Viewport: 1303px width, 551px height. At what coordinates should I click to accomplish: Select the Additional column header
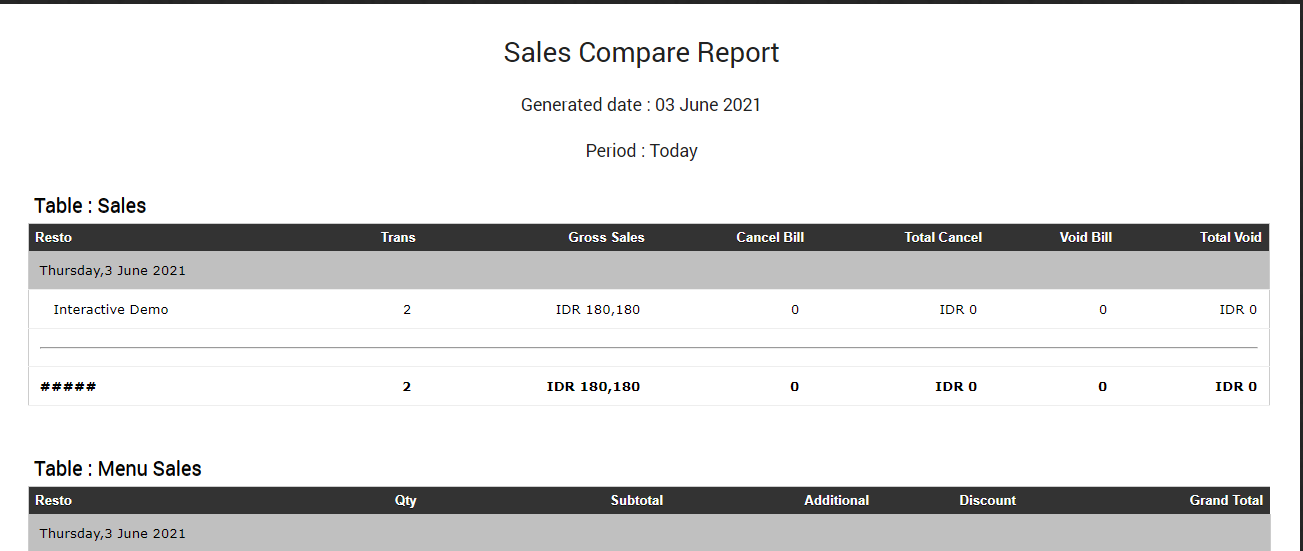click(836, 501)
